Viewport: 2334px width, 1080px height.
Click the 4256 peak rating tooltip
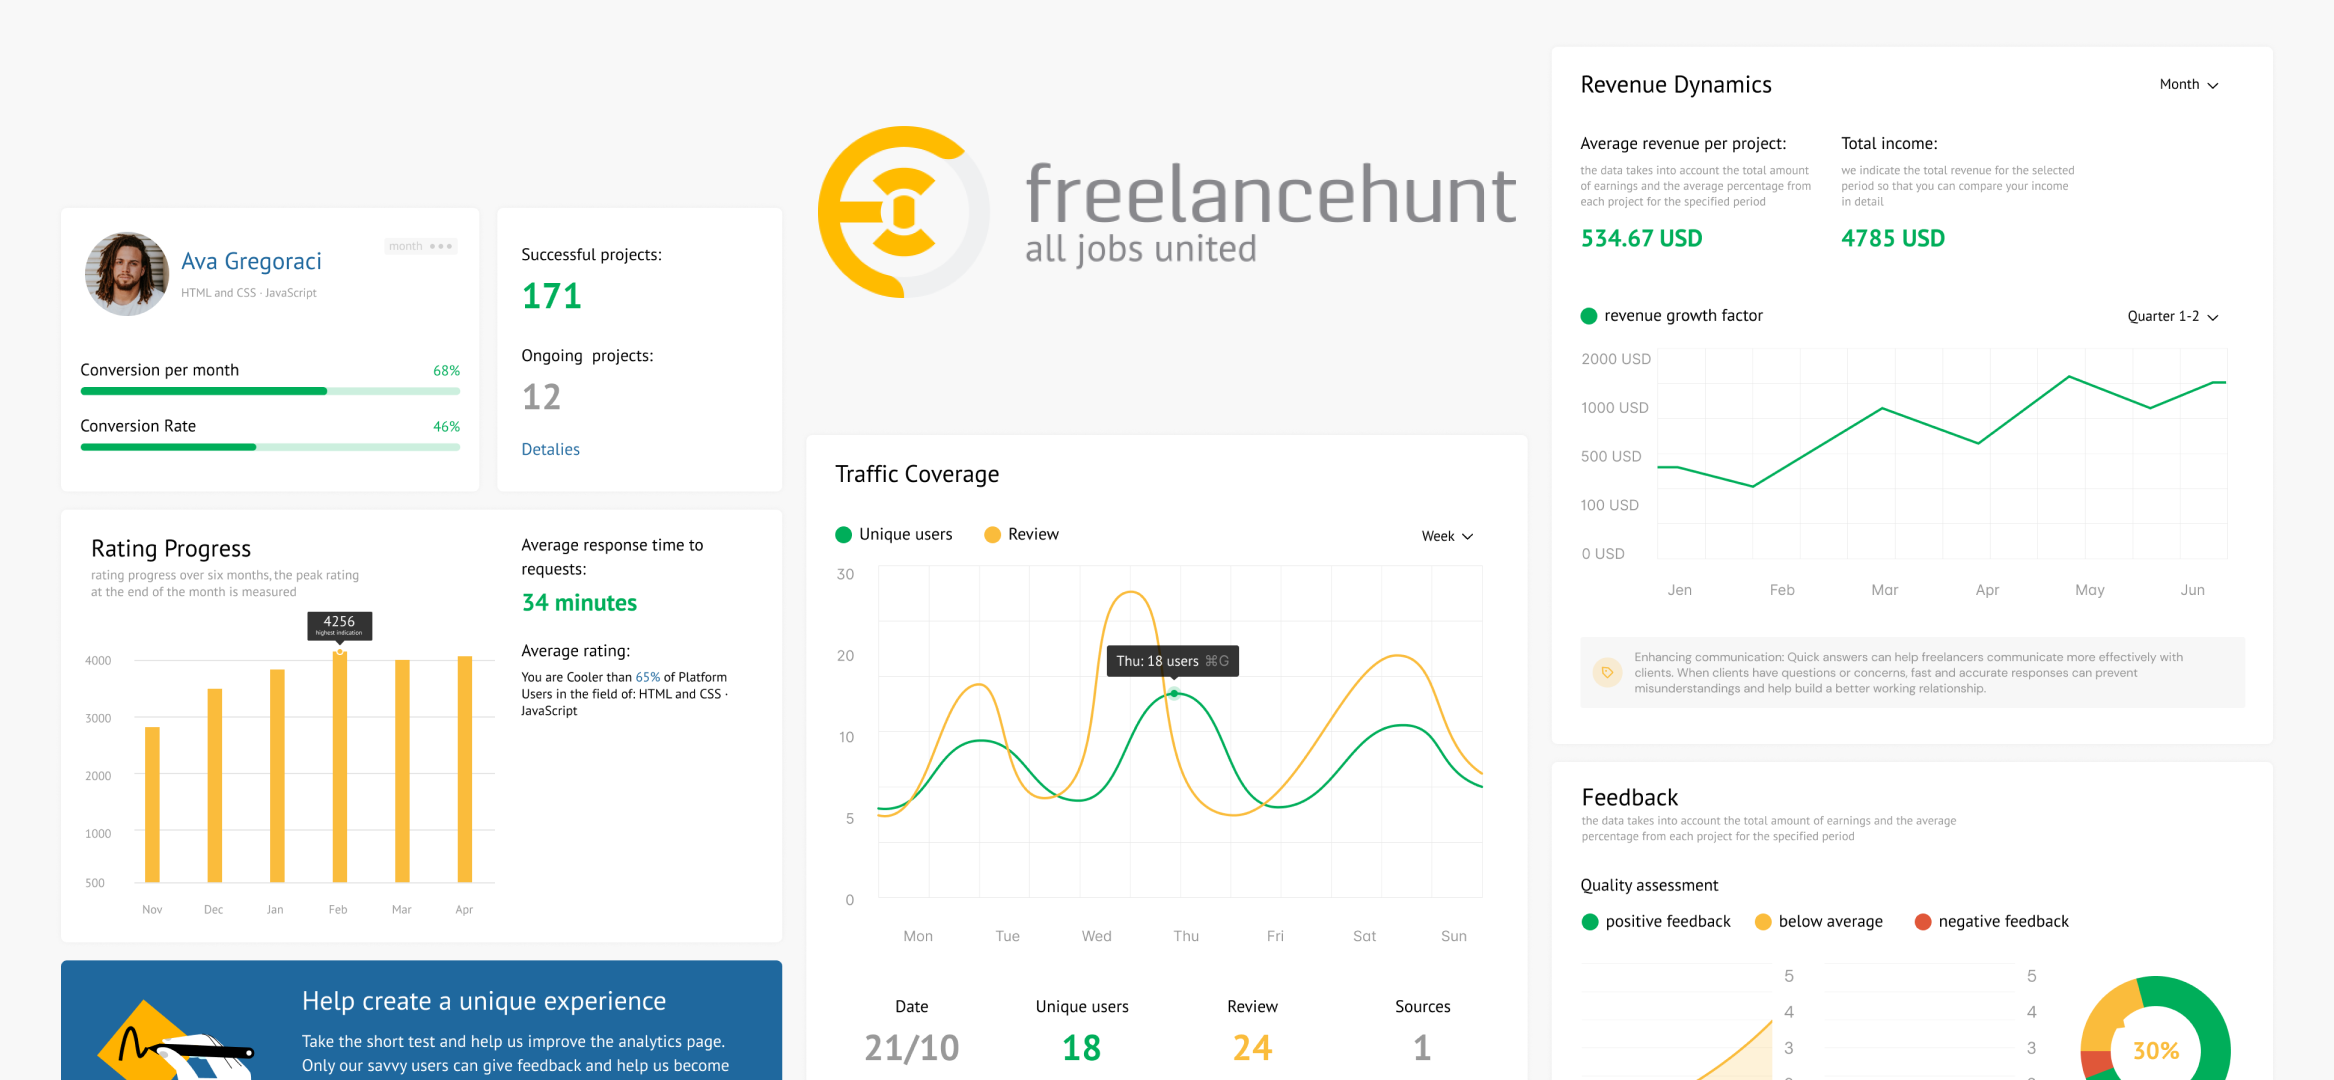(339, 625)
